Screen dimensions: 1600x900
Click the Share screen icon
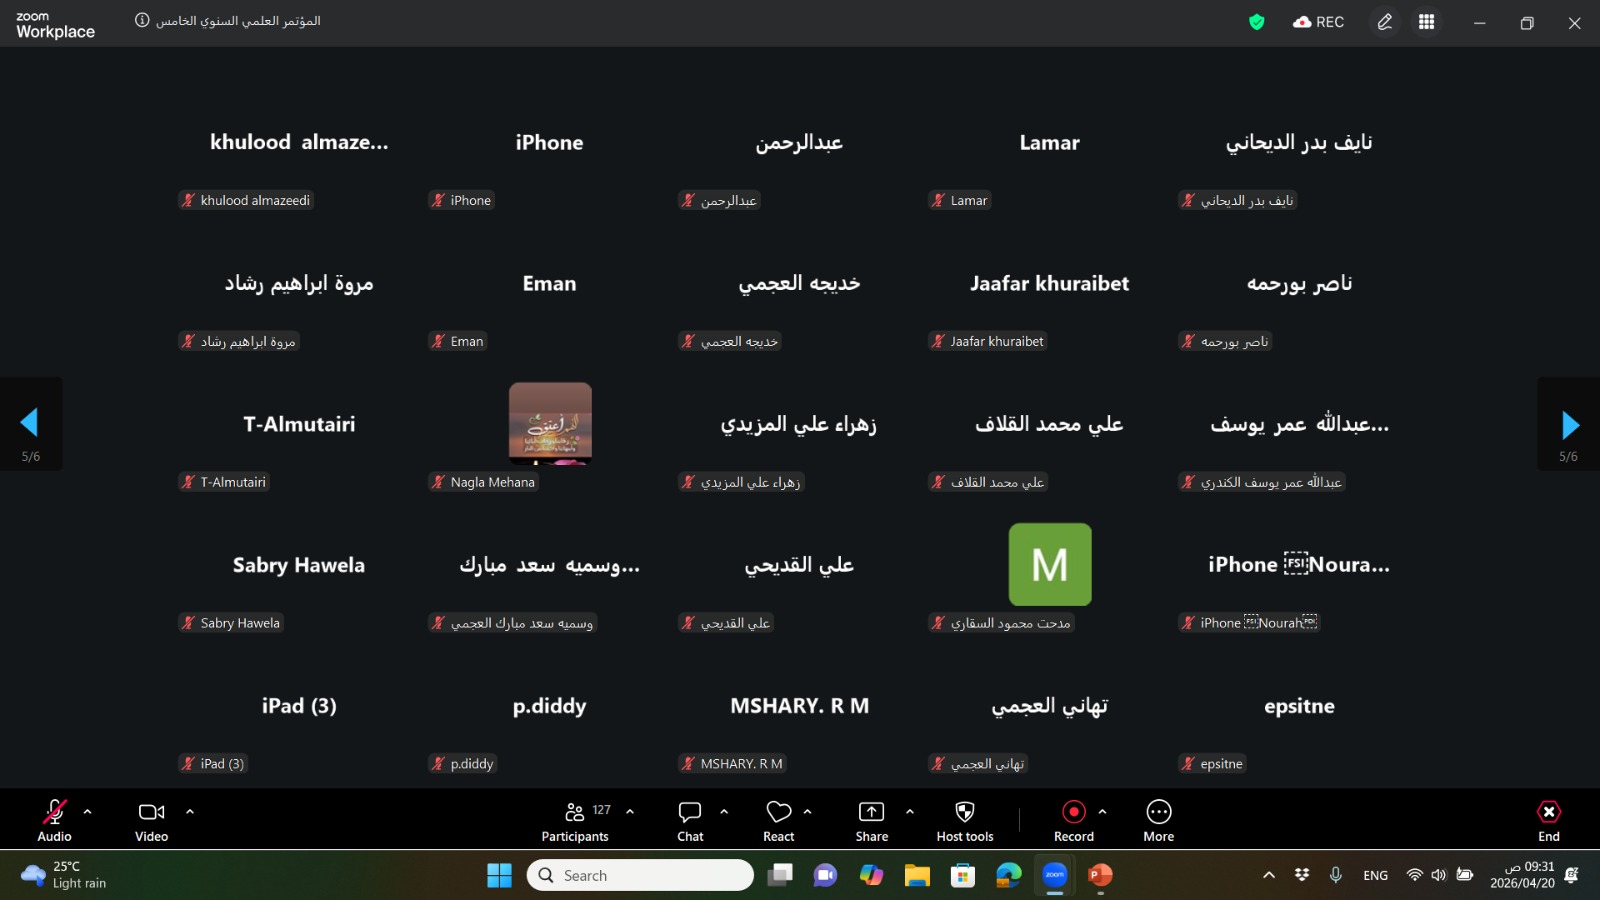[x=871, y=812]
